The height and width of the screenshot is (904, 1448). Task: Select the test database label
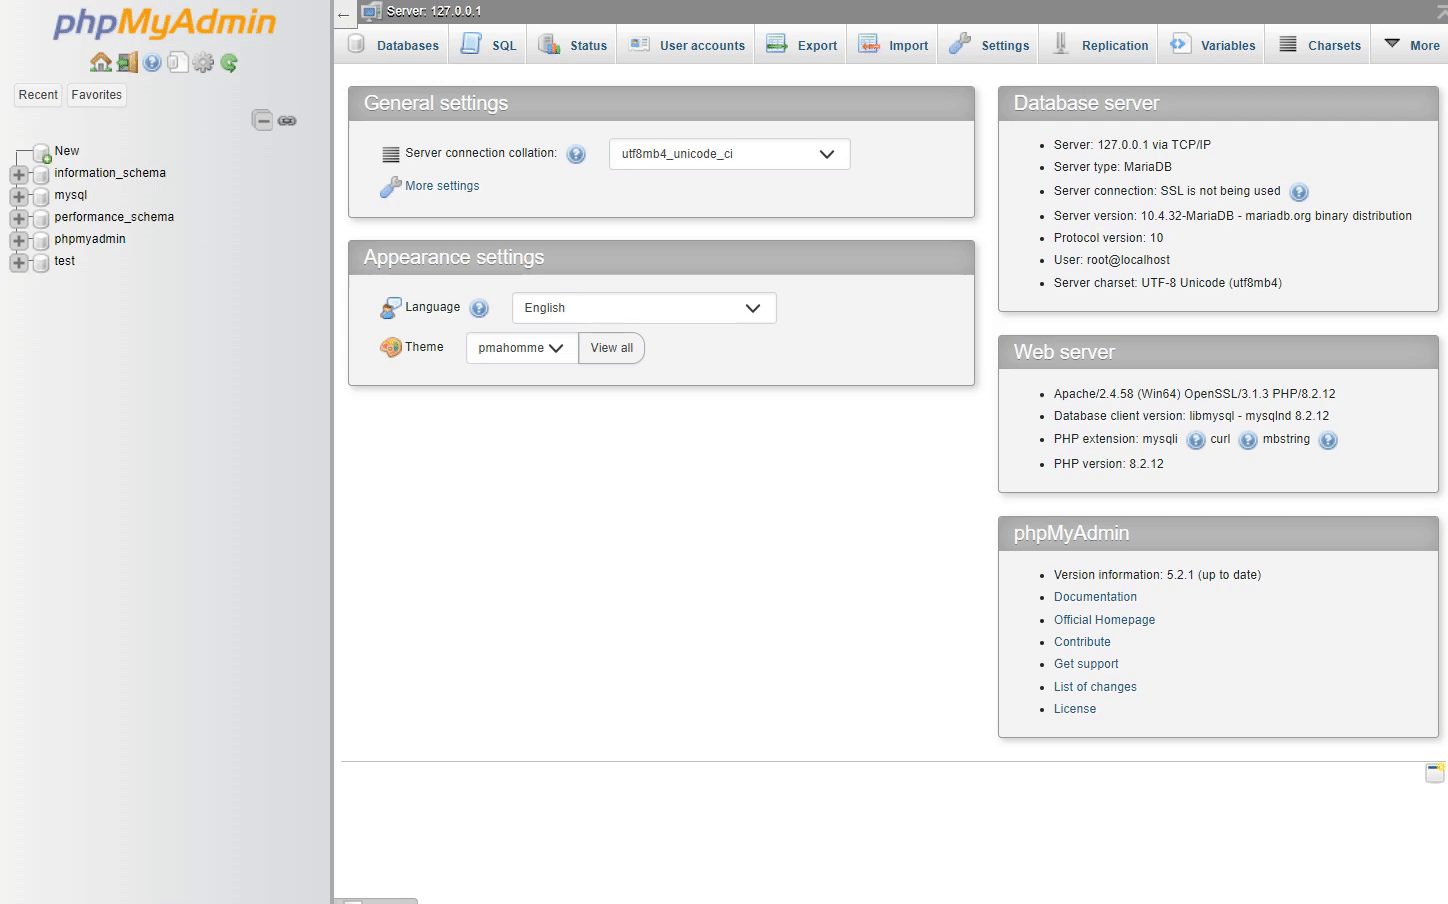click(65, 261)
